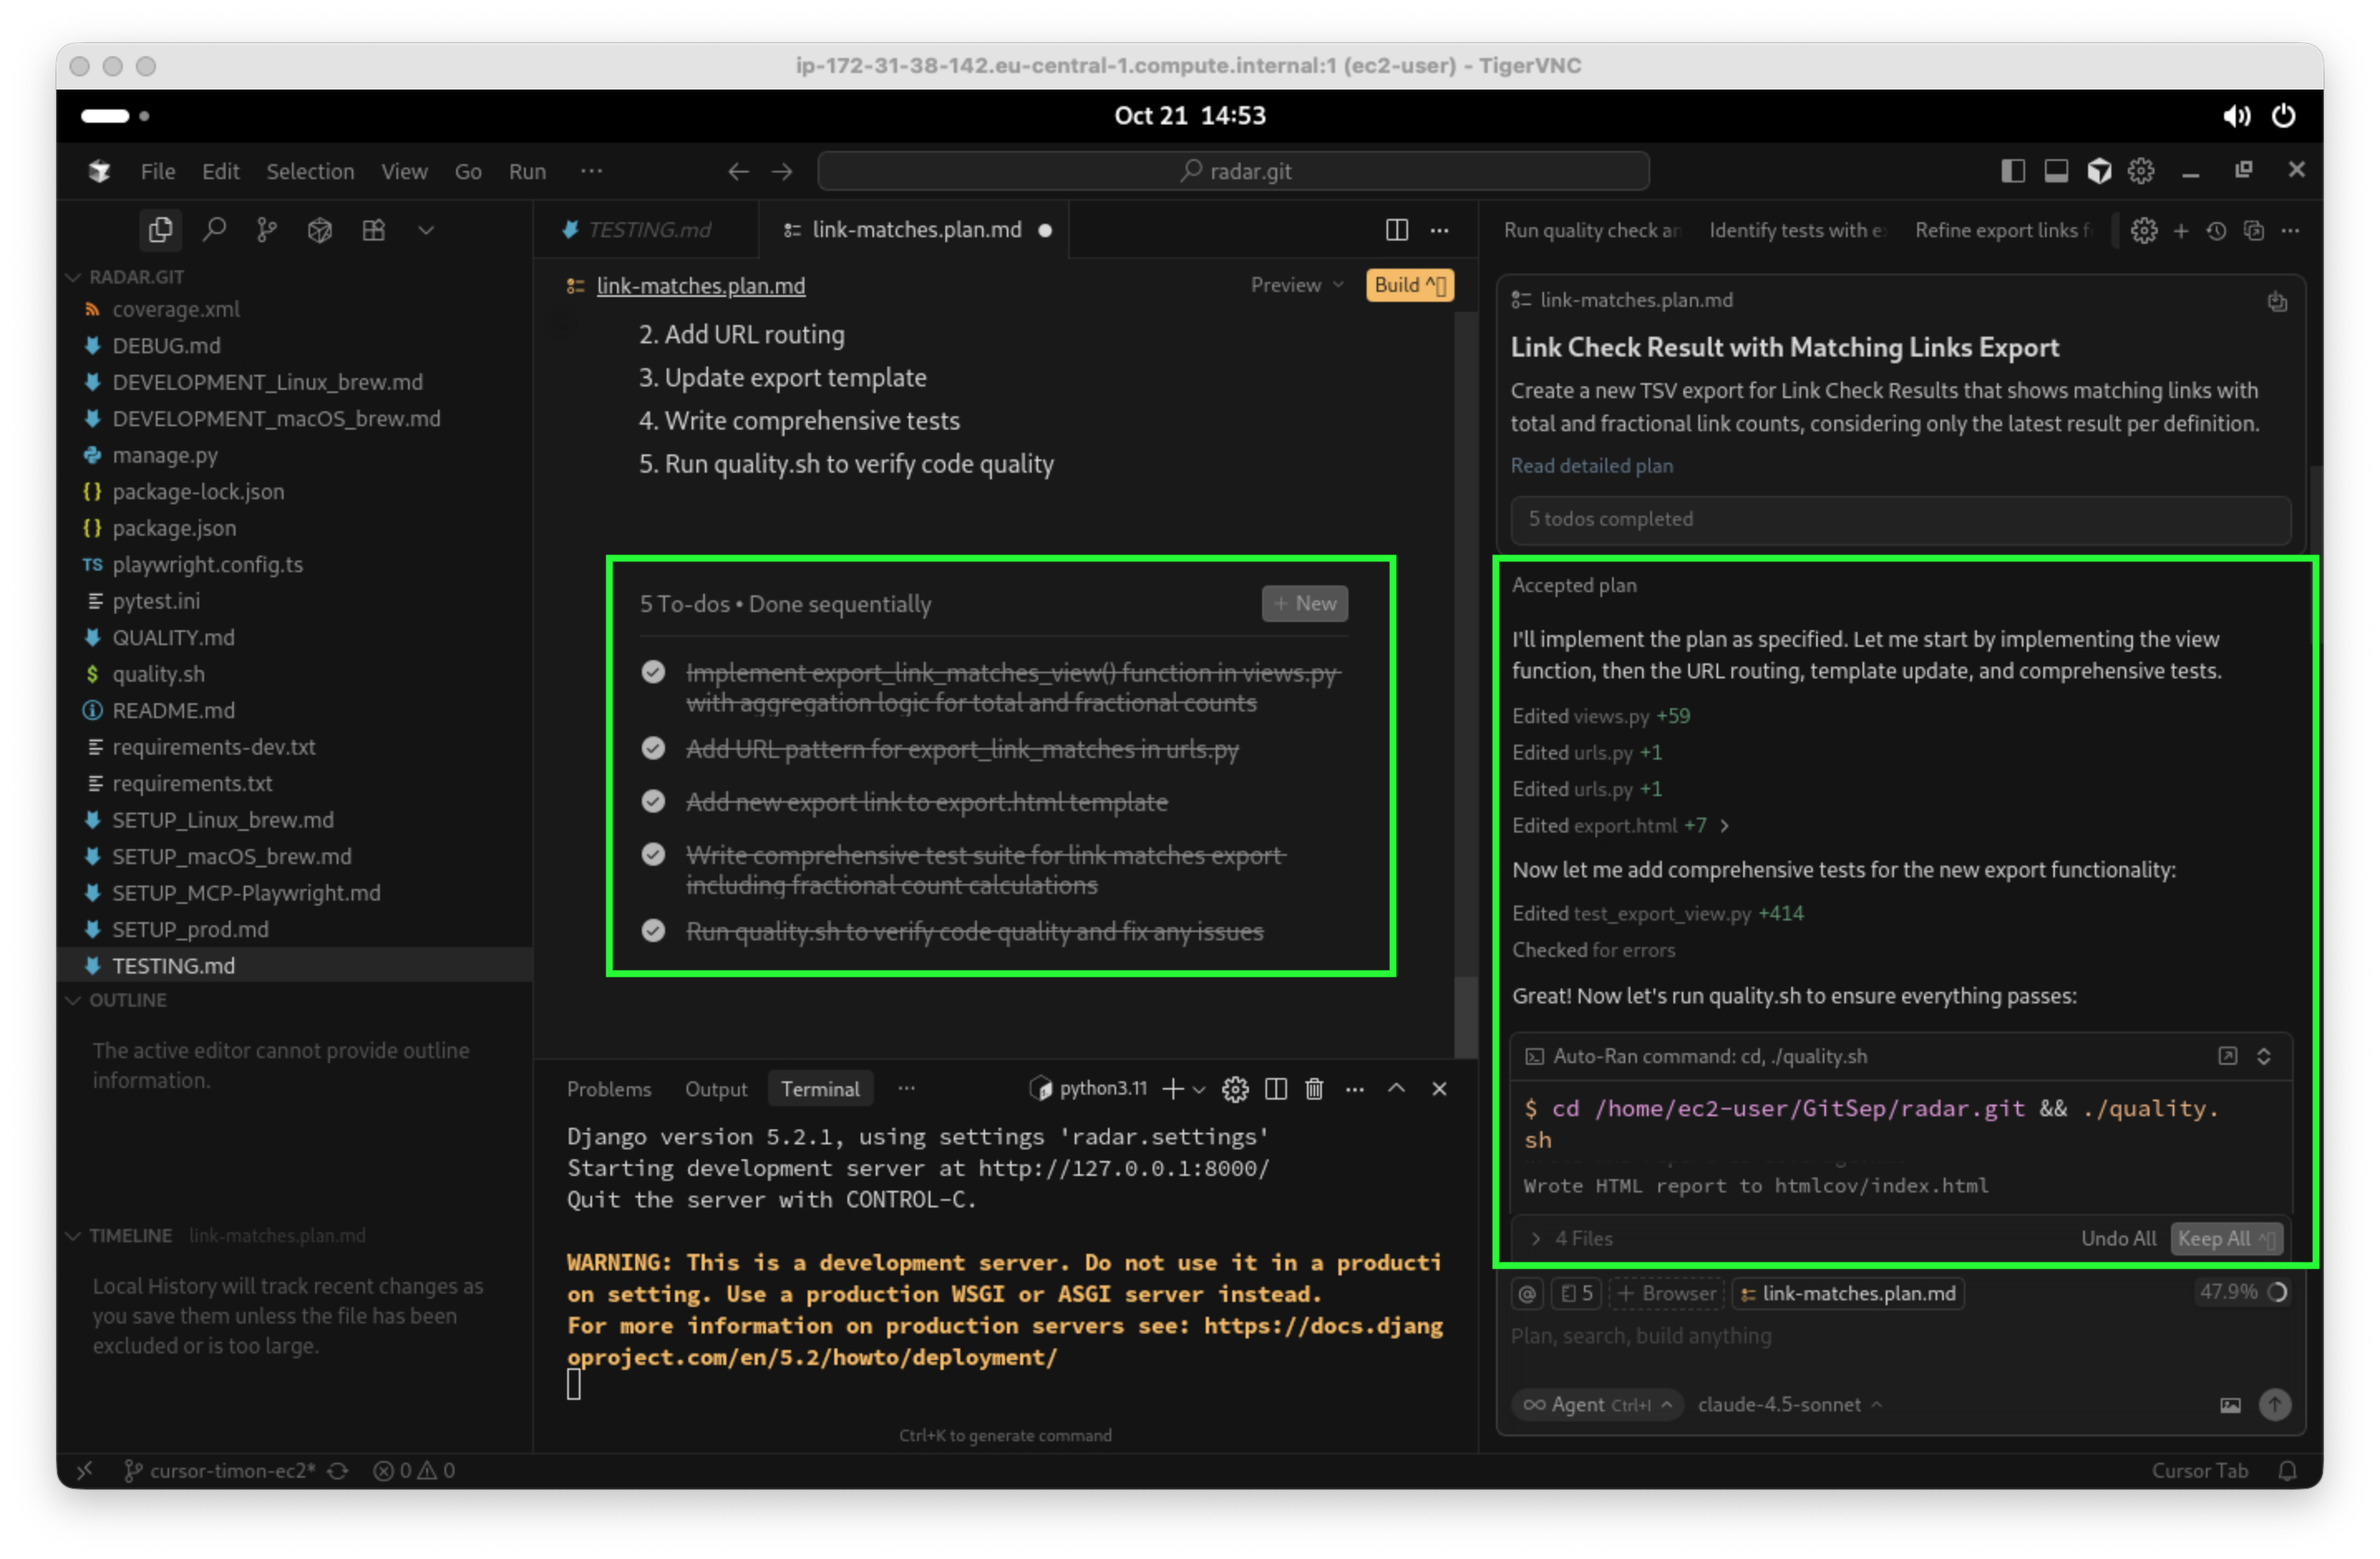Switch to the TESTING.md editor tab
The image size is (2380, 1559).
tap(648, 230)
